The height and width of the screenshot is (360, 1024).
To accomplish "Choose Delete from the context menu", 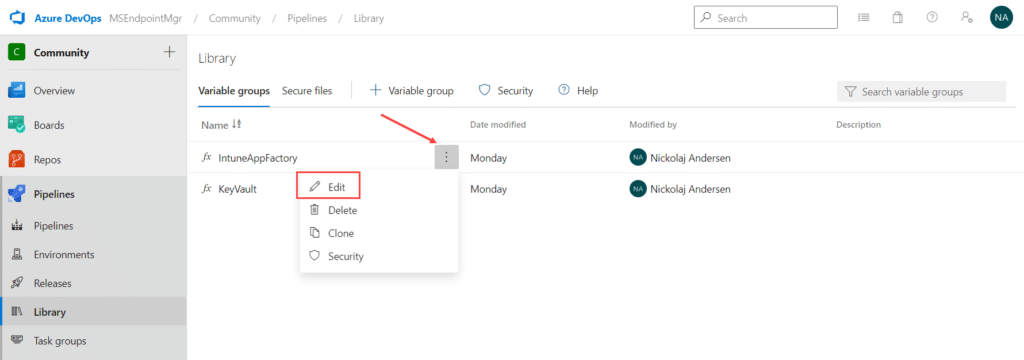I will [x=379, y=210].
